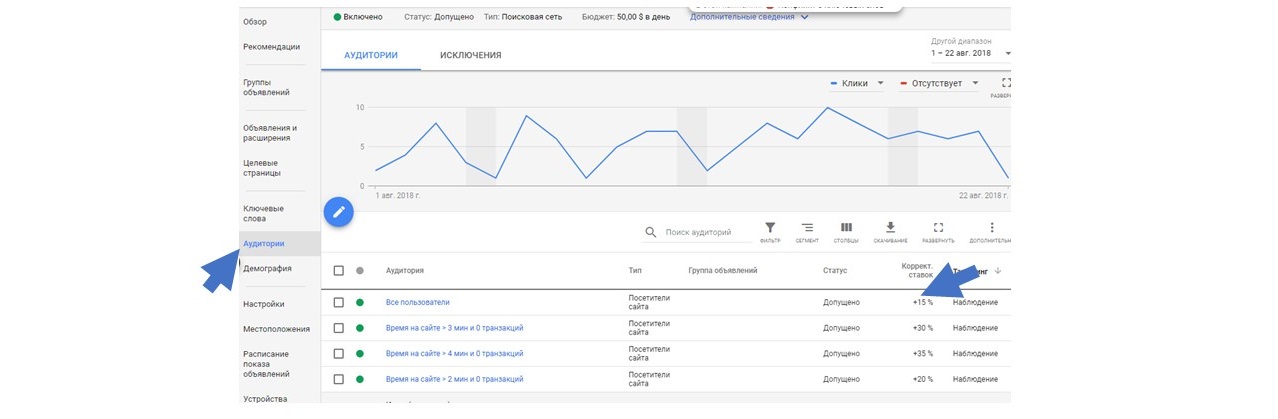Click the Скачивание download icon
The height and width of the screenshot is (419, 1278).
[x=891, y=228]
